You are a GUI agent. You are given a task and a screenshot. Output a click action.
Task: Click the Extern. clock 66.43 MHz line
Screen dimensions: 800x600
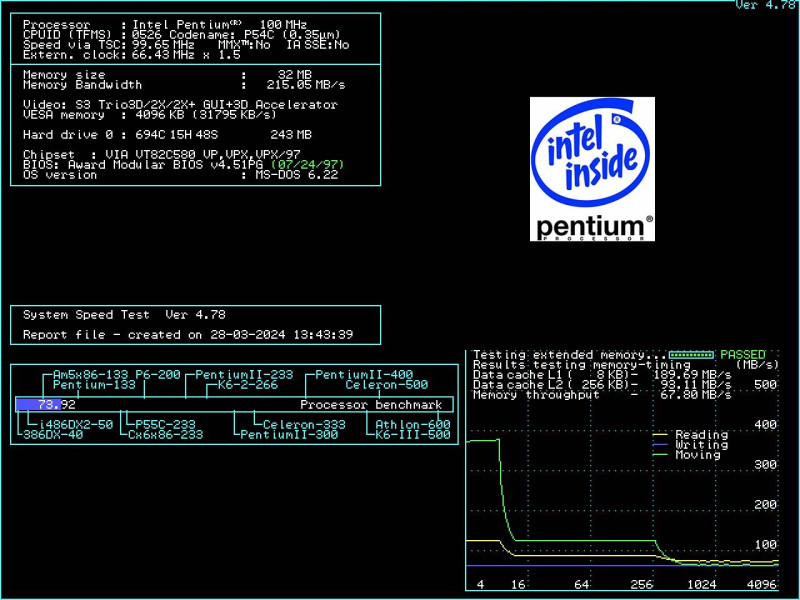click(x=132, y=55)
